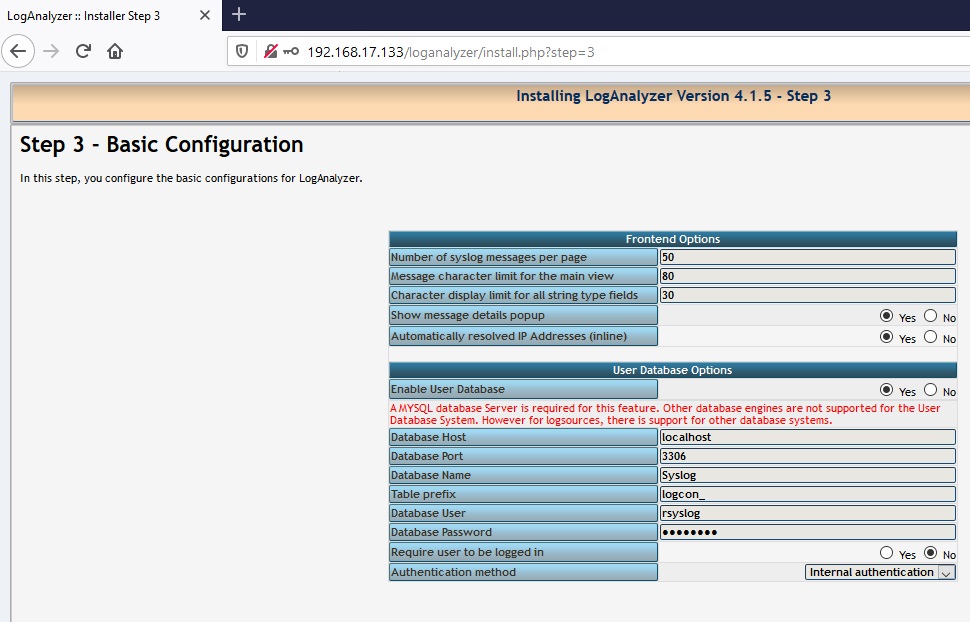970x622 pixels.
Task: Select Yes for Show message details popup
Action: coord(886,316)
